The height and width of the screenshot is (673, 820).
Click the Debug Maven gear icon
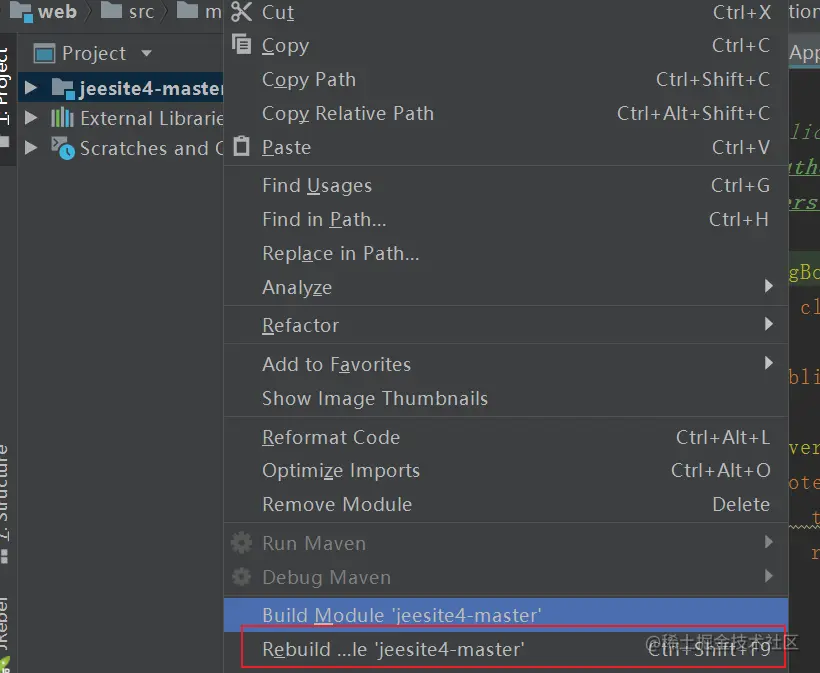pyautogui.click(x=241, y=576)
